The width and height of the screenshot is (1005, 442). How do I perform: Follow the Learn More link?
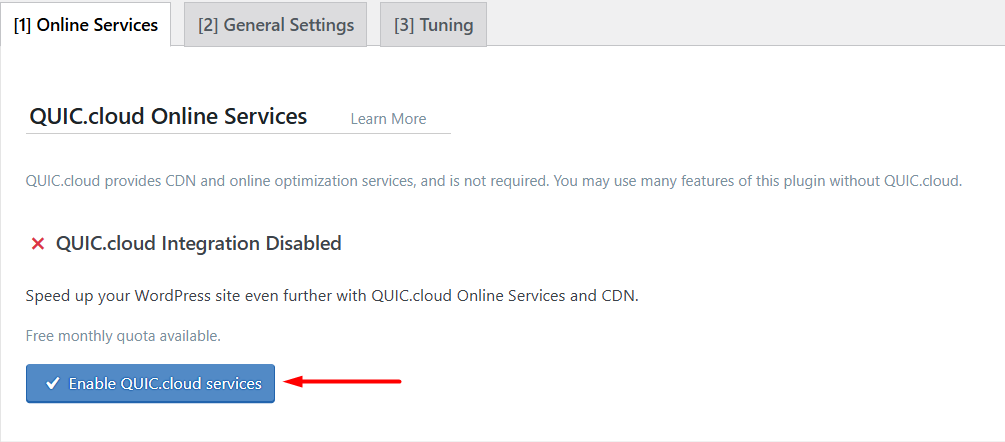coord(388,119)
